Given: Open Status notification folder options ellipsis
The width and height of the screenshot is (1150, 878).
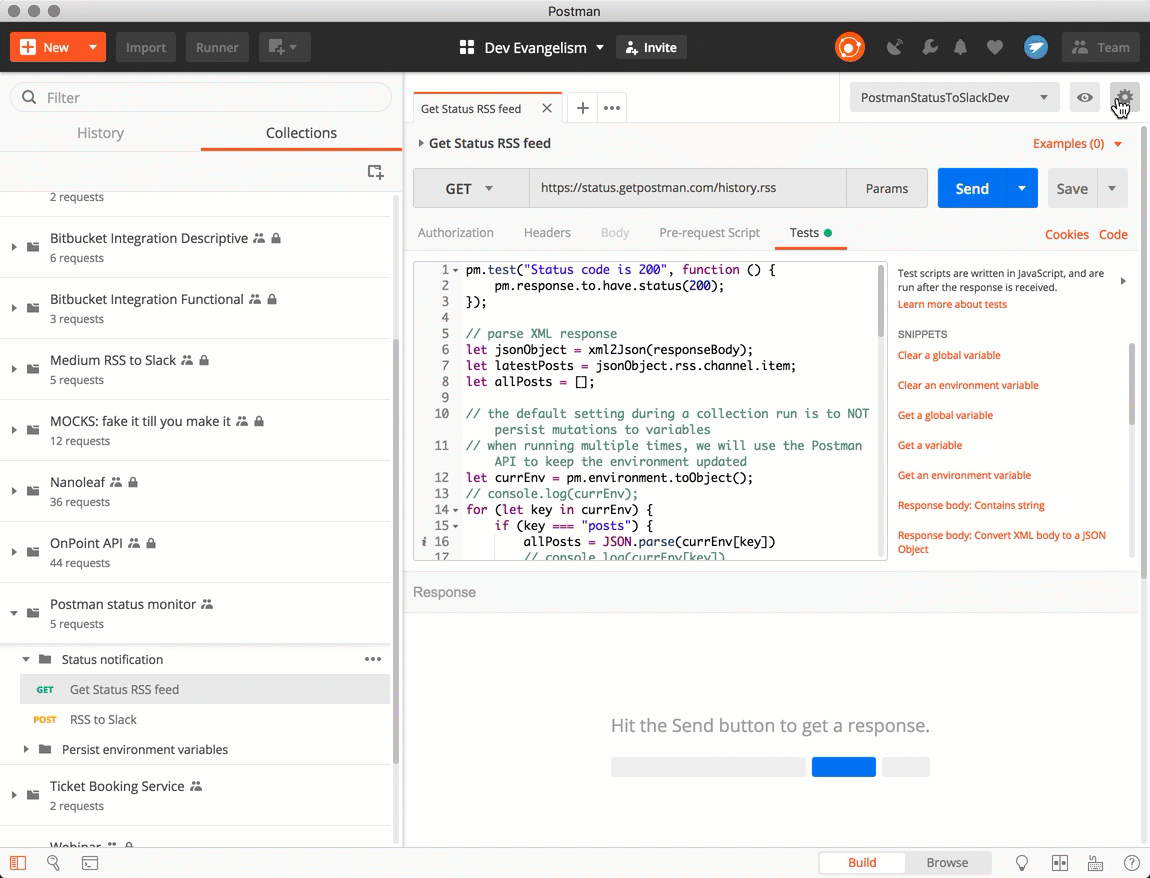Looking at the screenshot, I should (373, 659).
